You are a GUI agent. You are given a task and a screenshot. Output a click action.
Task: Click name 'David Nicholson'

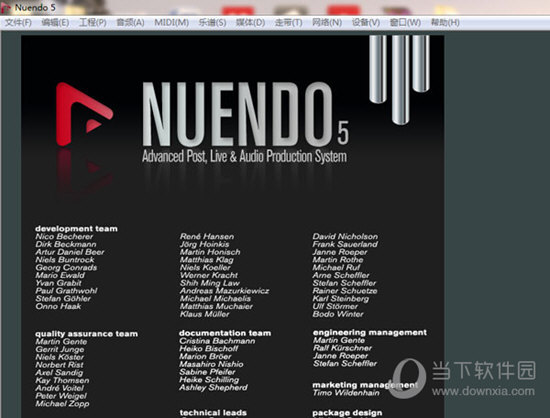(345, 237)
